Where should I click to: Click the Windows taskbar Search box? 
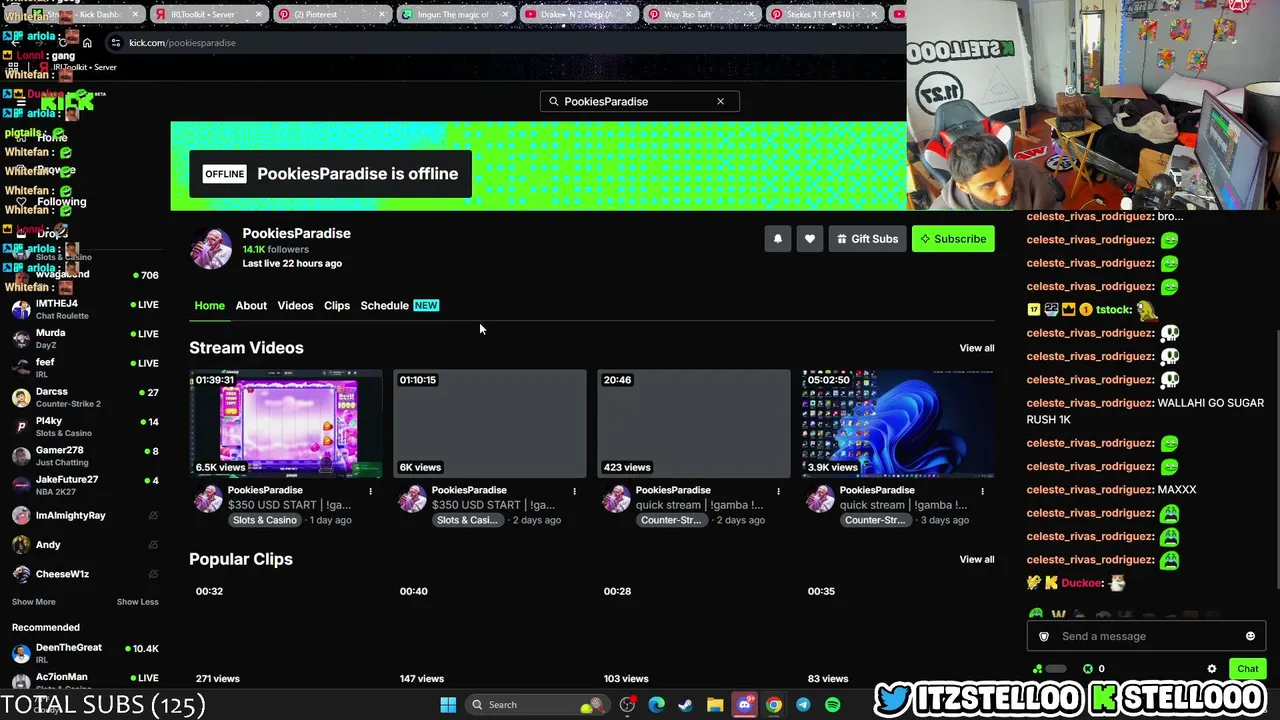click(x=536, y=705)
